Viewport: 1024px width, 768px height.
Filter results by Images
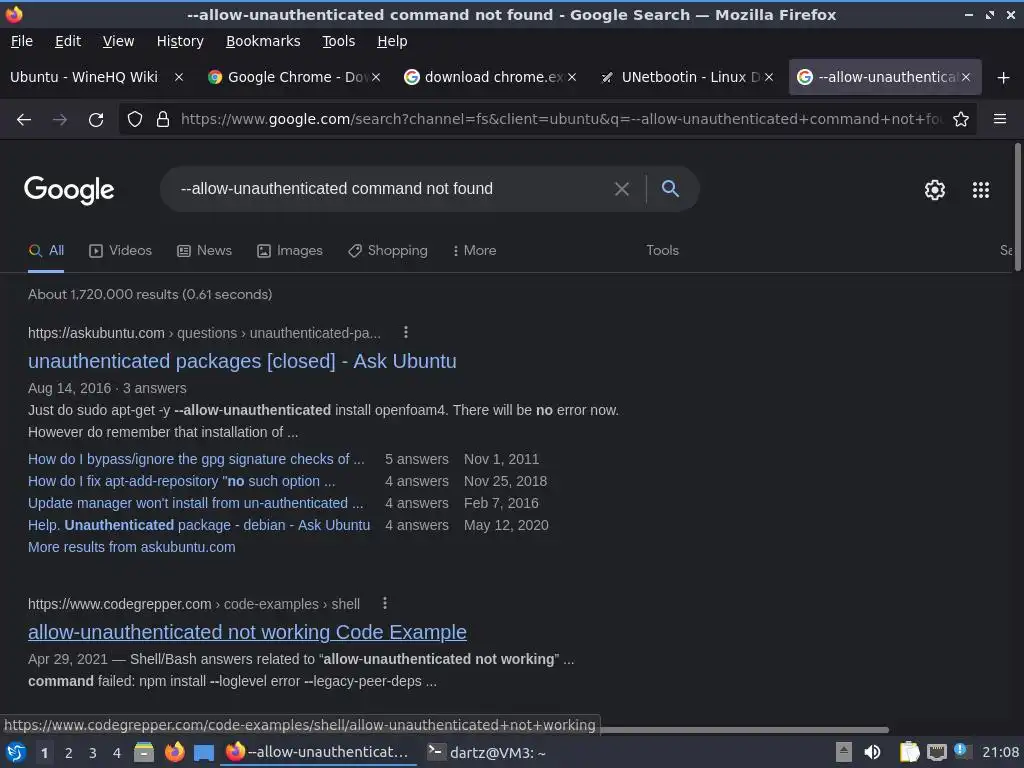pyautogui.click(x=289, y=251)
